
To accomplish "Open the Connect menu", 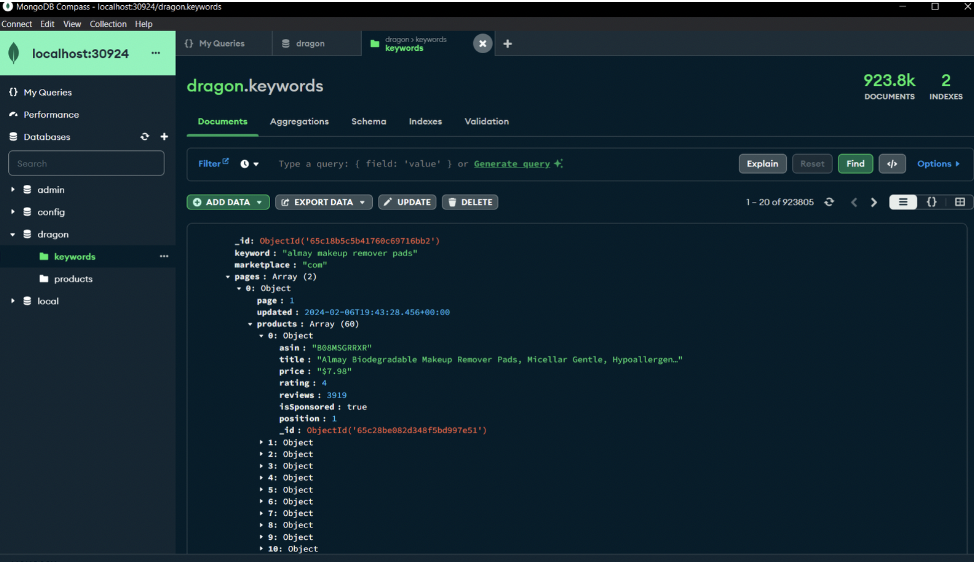I will pos(17,24).
